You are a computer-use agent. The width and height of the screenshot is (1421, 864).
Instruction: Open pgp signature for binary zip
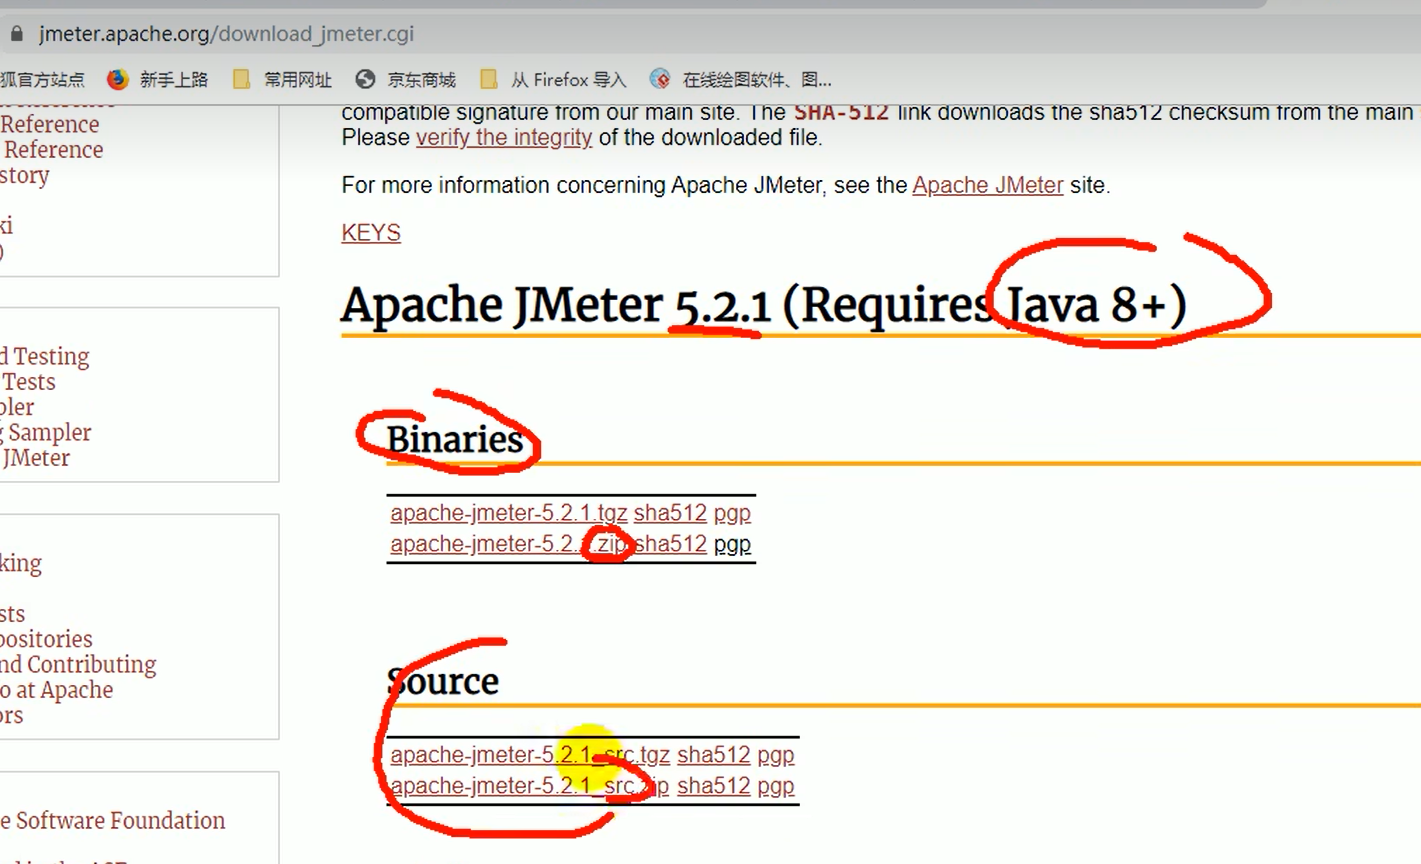click(x=732, y=545)
